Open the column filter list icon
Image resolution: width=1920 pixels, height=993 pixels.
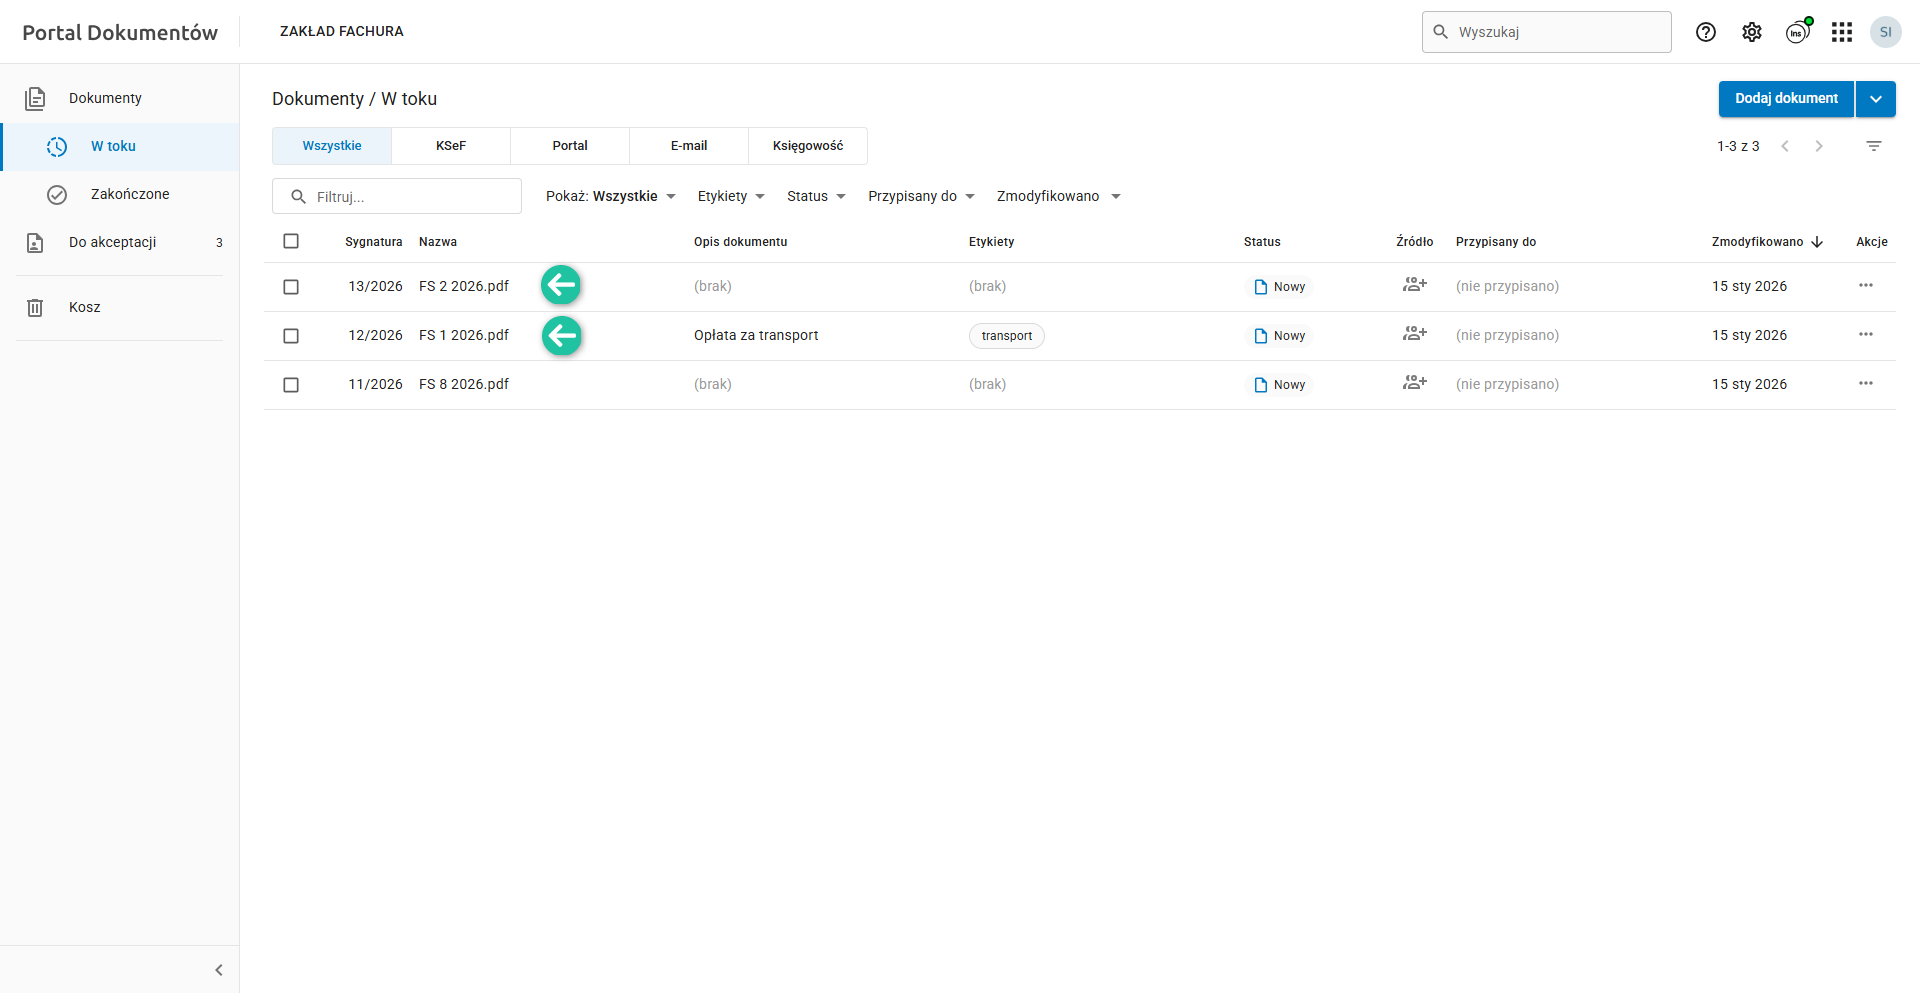tap(1874, 146)
